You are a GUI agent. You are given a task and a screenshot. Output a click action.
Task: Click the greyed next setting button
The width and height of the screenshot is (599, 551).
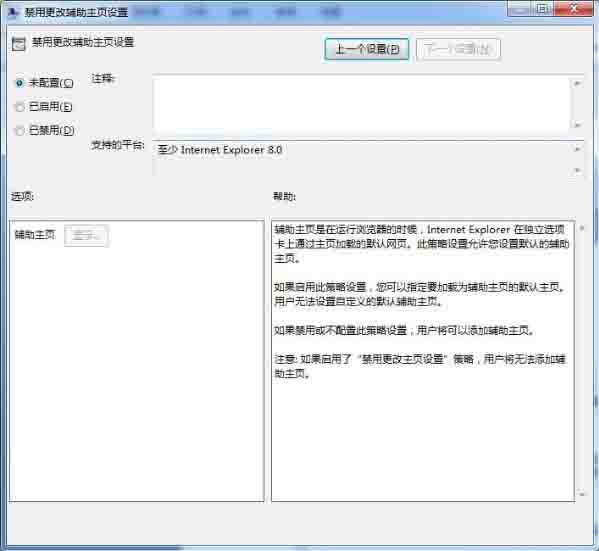point(458,49)
